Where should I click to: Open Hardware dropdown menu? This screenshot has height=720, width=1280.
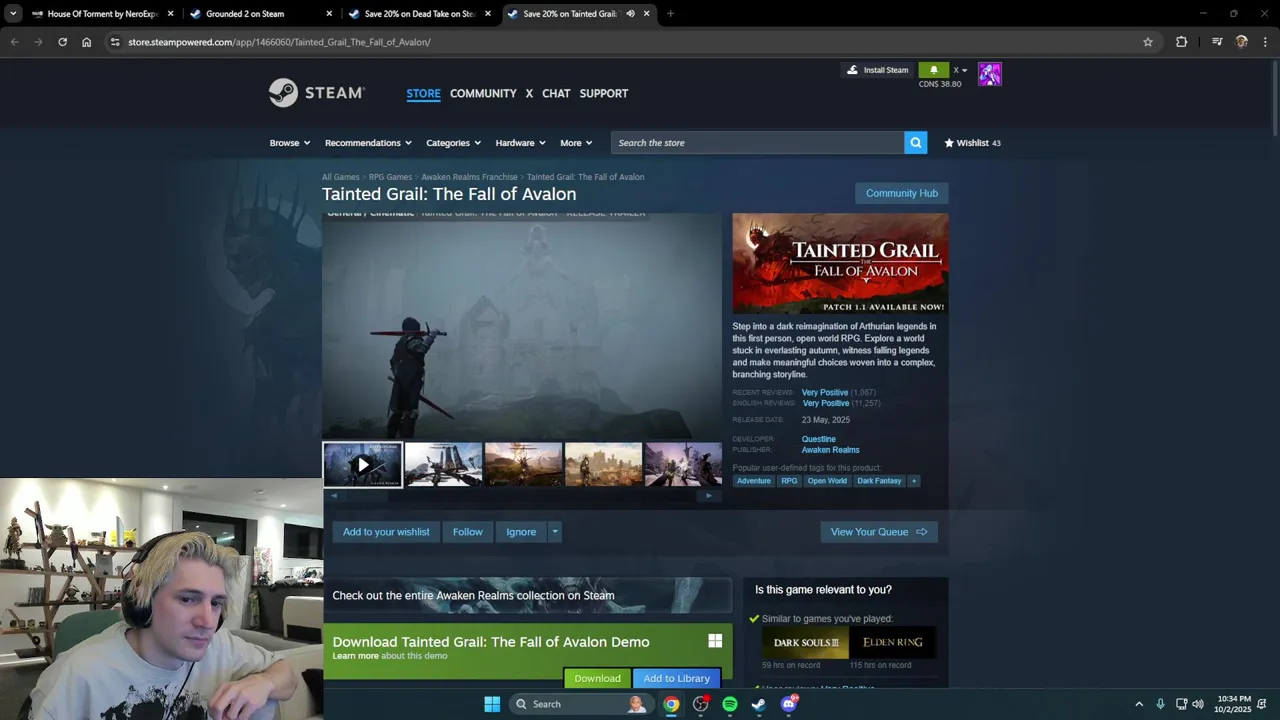coord(520,143)
